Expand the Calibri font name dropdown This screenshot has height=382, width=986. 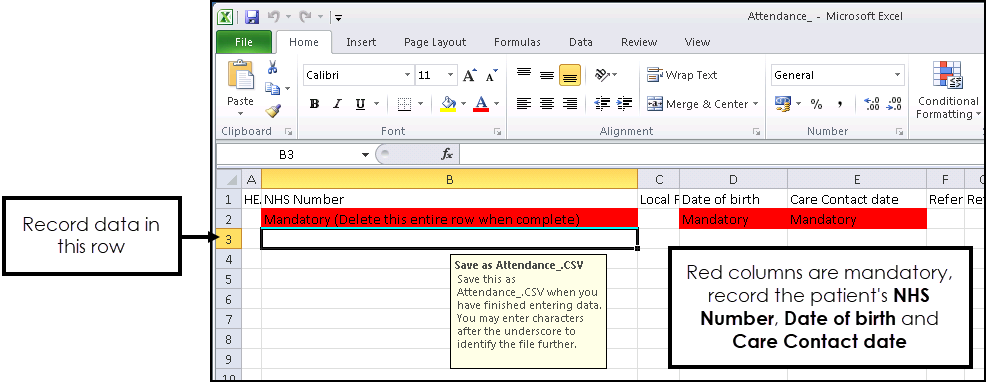407,76
